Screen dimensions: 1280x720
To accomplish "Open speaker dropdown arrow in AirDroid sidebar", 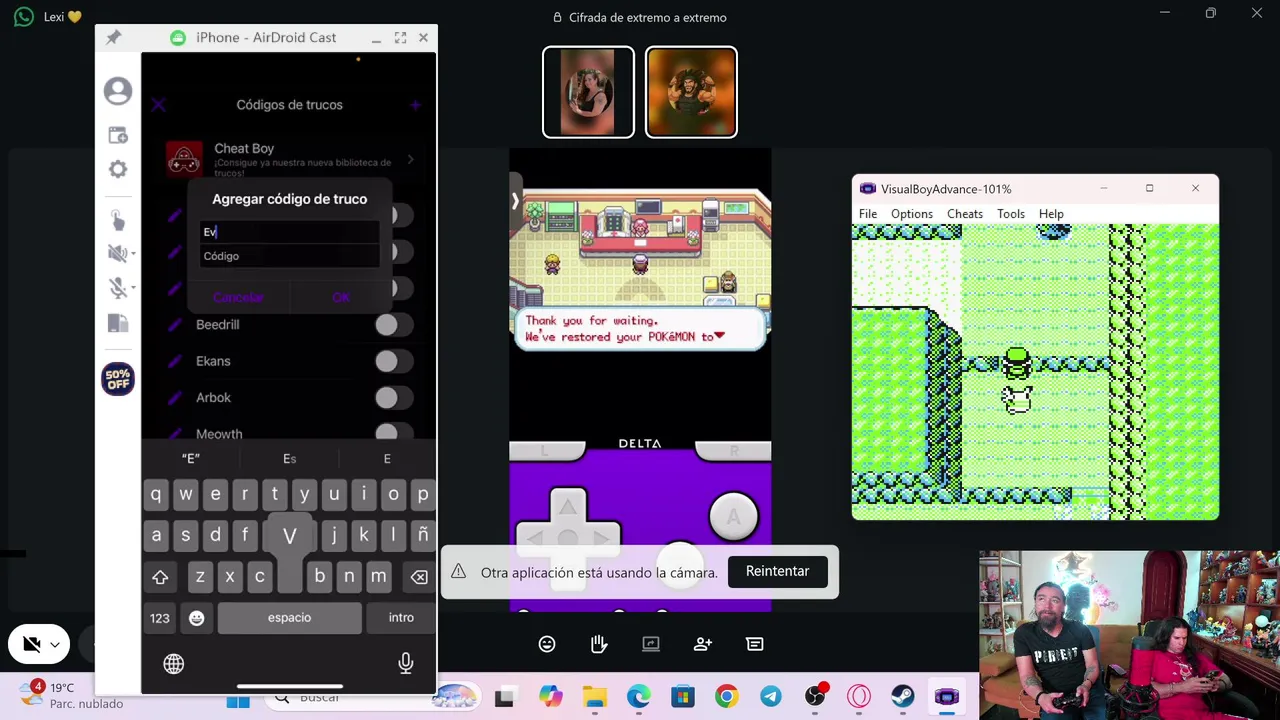I will [133, 254].
